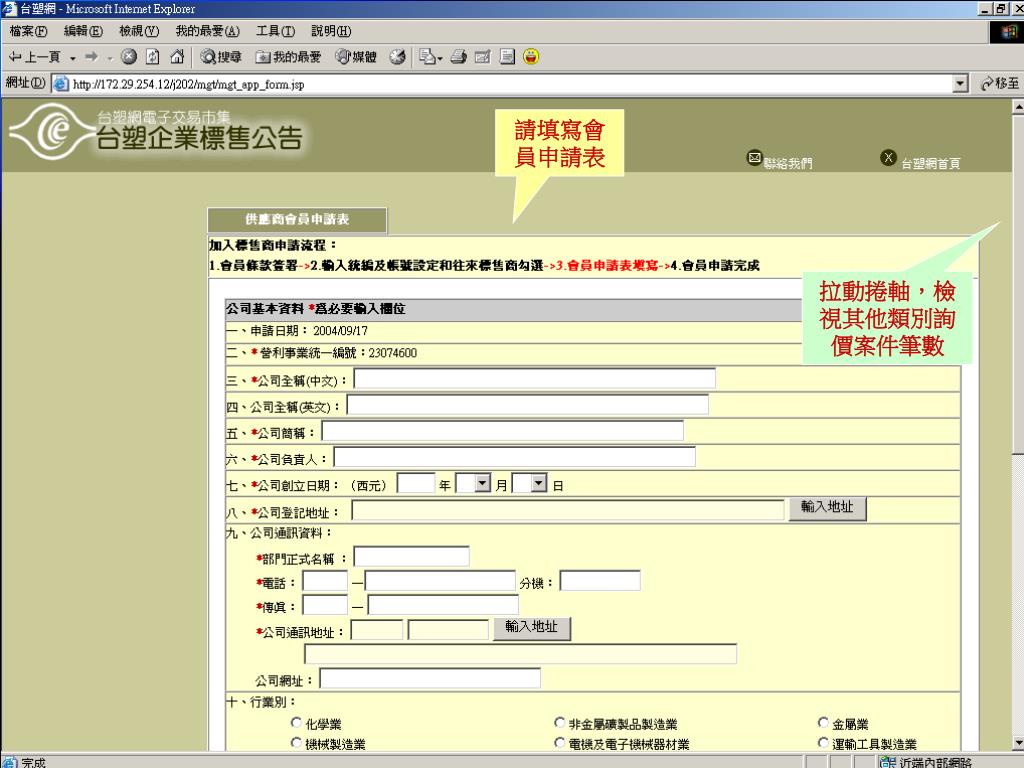This screenshot has height=768, width=1024.
Task: Click the 公司負責人 input field
Action: point(514,457)
